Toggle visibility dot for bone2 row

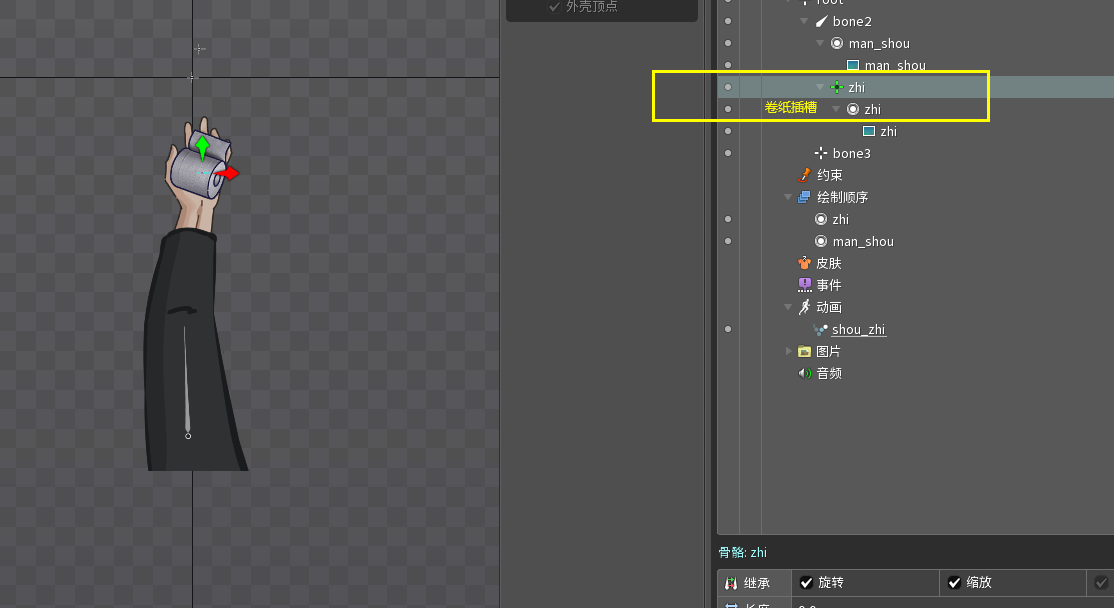pyautogui.click(x=728, y=21)
